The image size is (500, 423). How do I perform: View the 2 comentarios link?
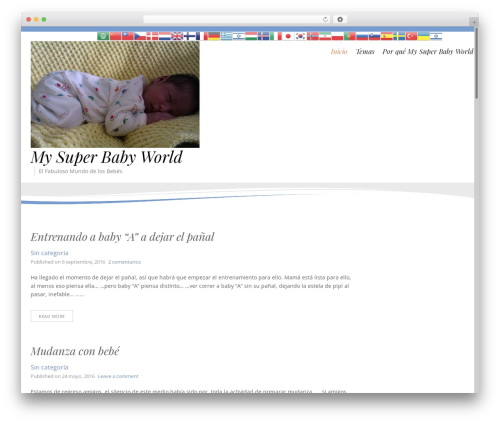click(124, 262)
